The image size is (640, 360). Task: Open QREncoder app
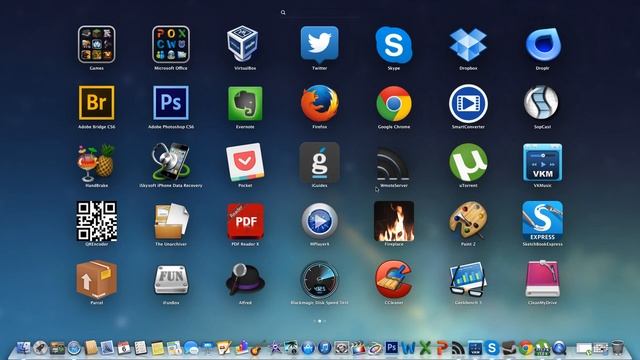click(97, 221)
